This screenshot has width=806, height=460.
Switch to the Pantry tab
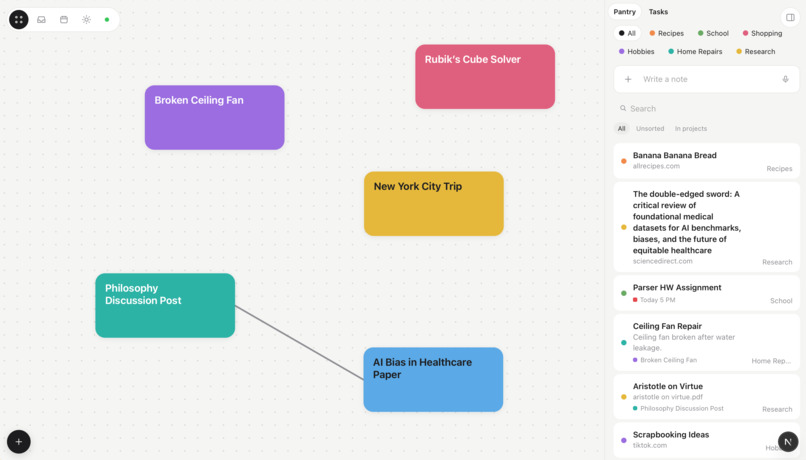click(x=625, y=12)
